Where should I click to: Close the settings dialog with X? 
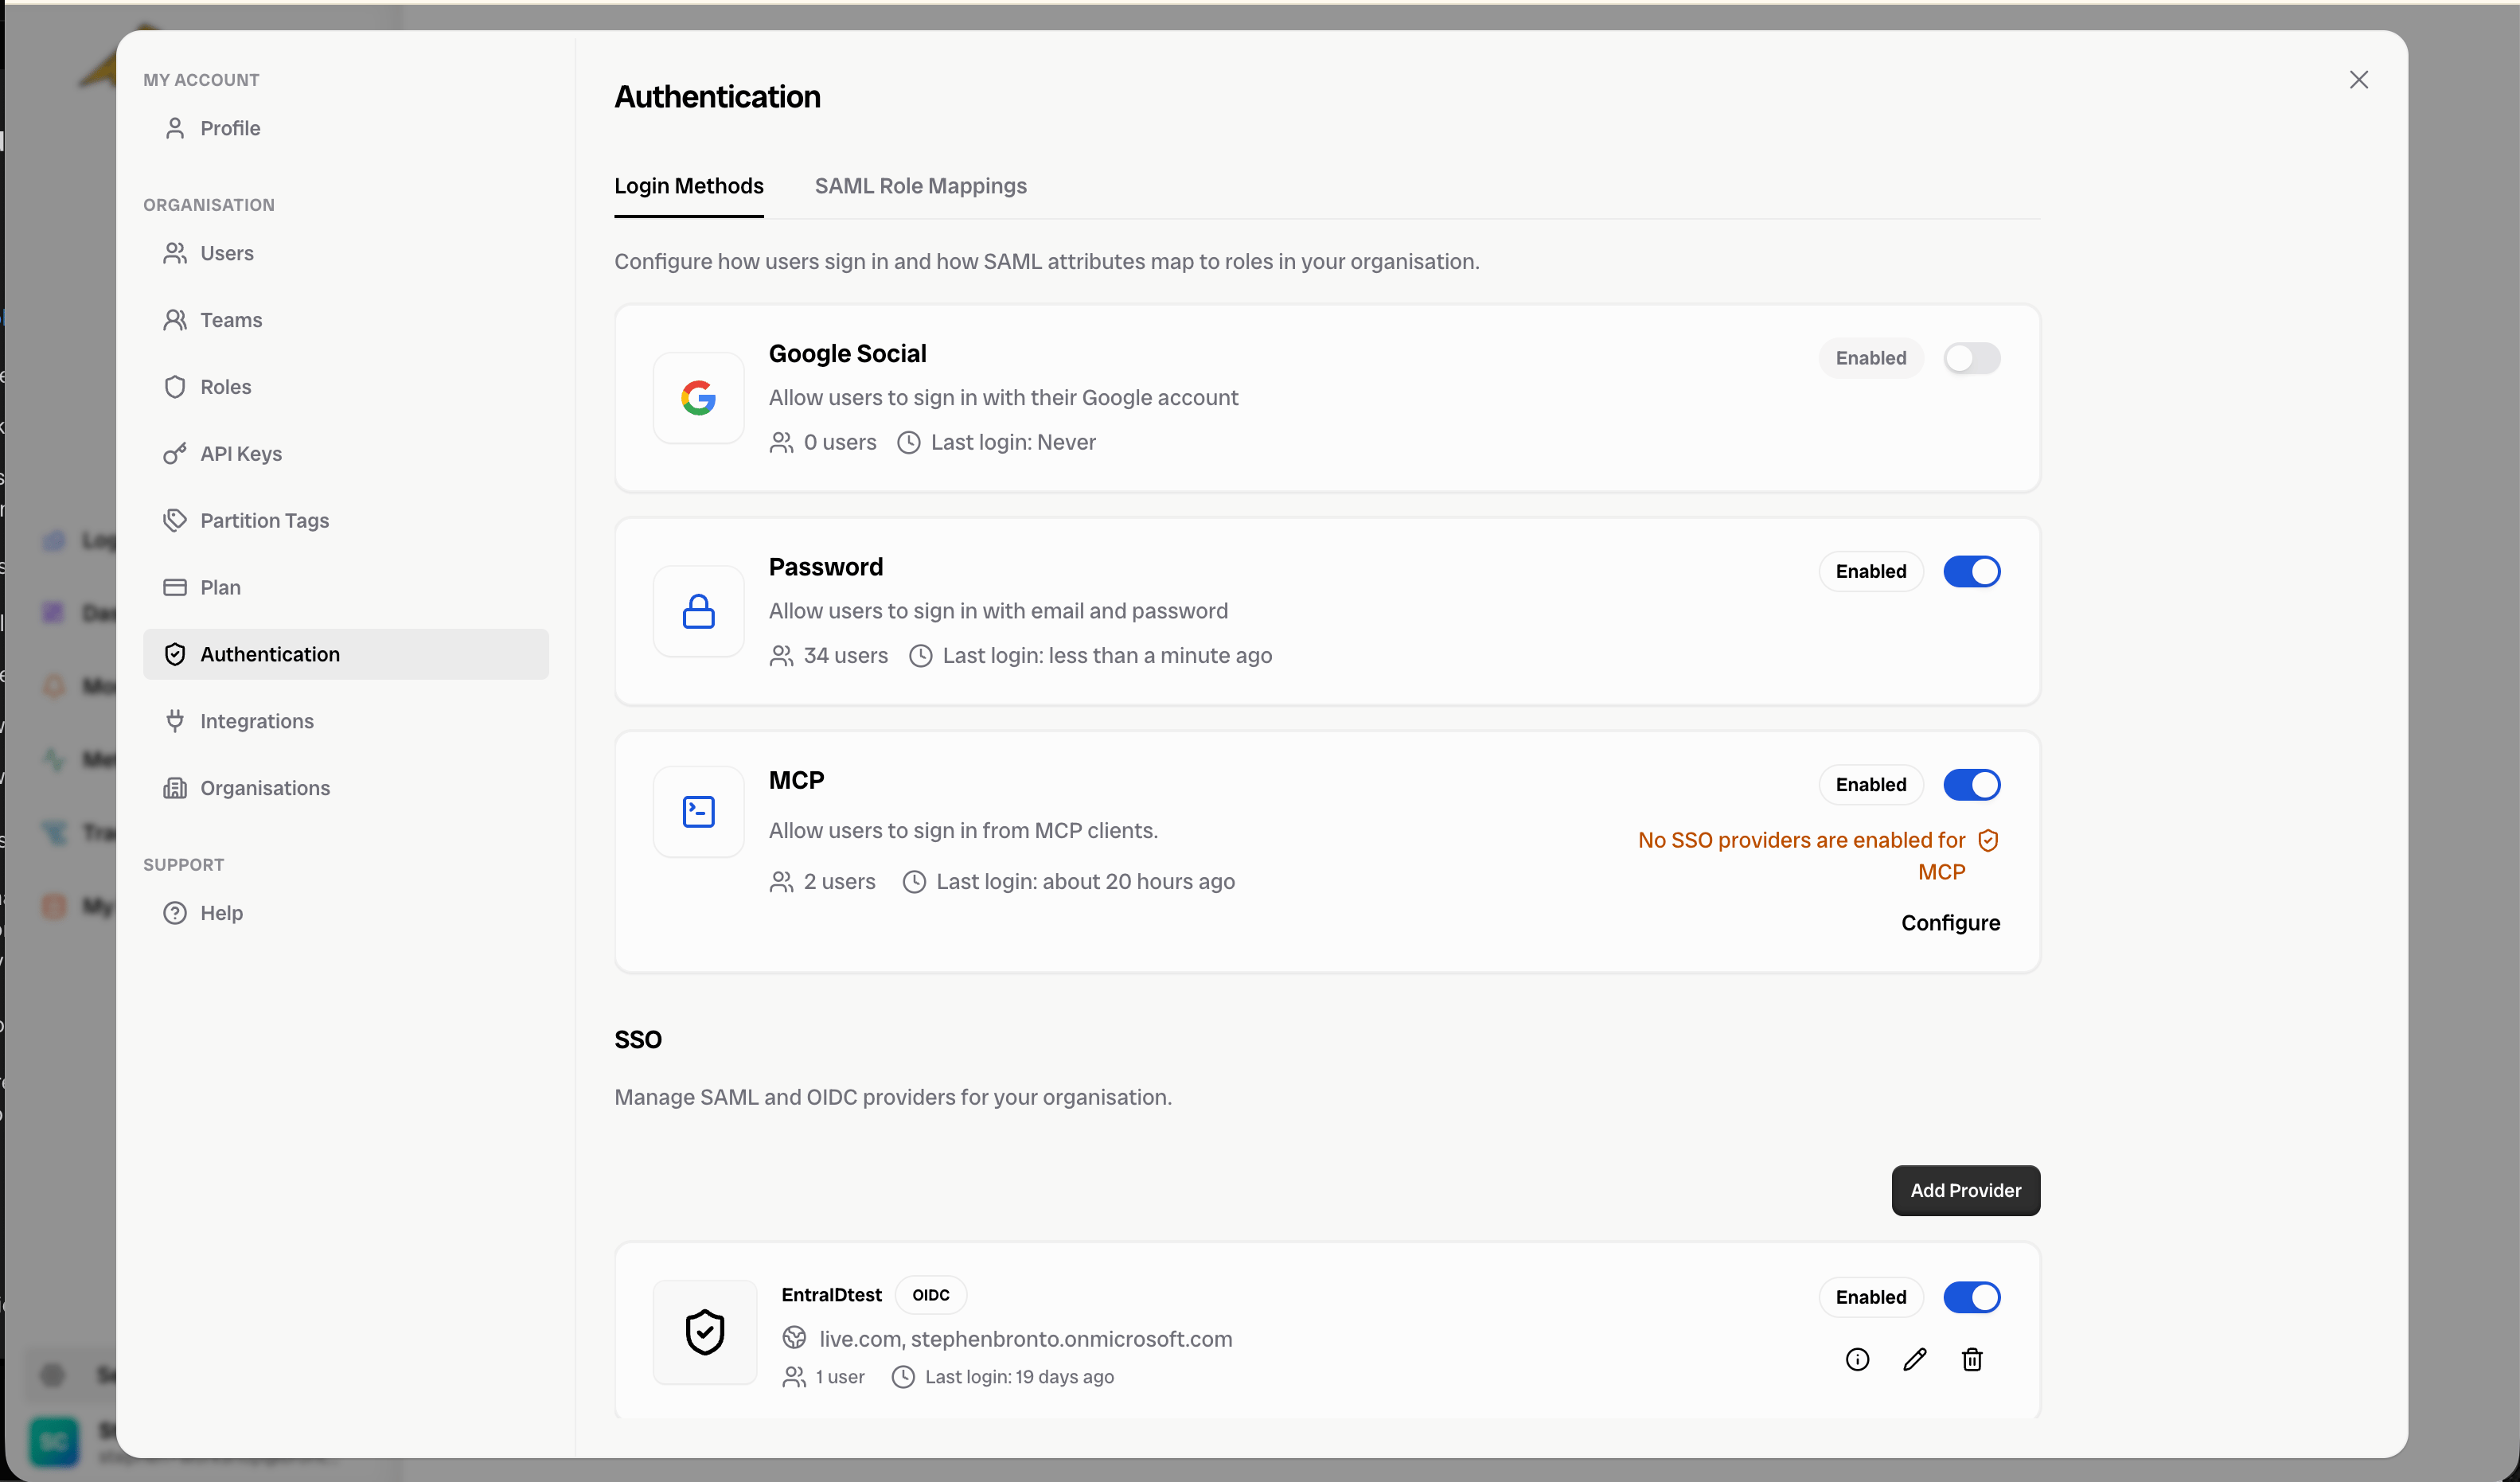point(2359,80)
